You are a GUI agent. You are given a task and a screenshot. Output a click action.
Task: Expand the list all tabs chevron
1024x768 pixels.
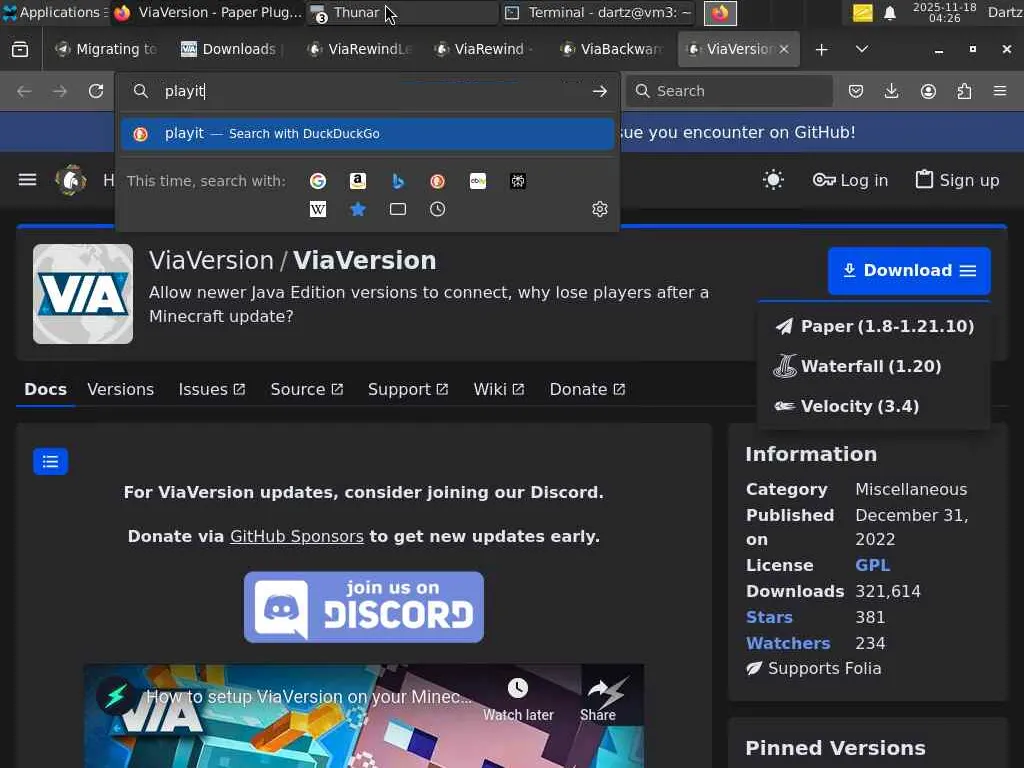(862, 50)
